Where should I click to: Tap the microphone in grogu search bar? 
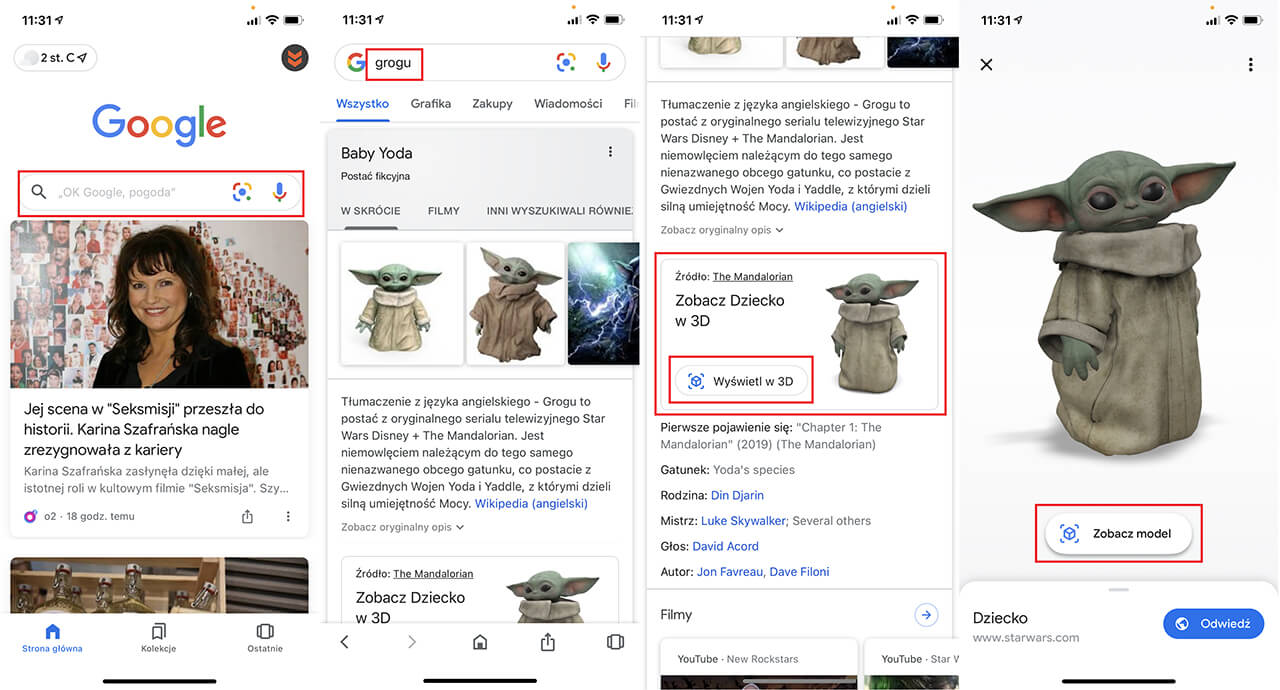[603, 63]
